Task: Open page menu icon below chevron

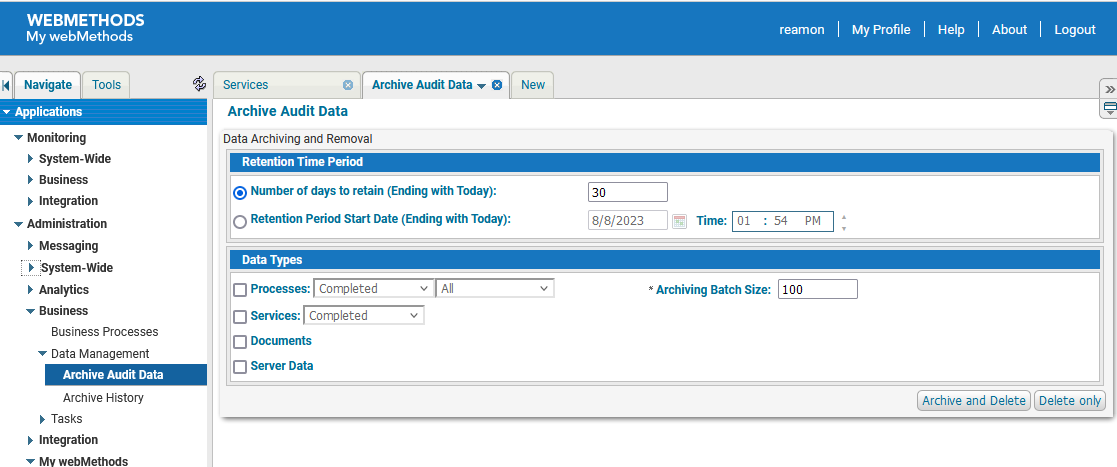Action: 1109,108
